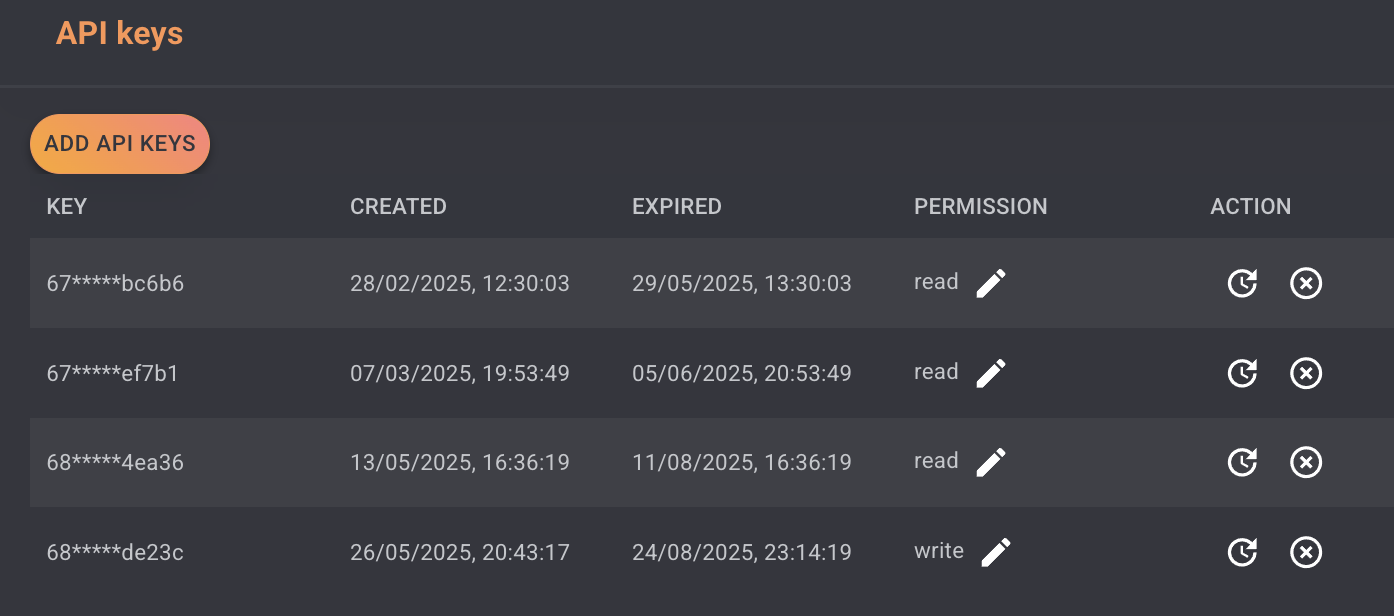Edit write permission of key 68*****de23c

click(x=996, y=552)
